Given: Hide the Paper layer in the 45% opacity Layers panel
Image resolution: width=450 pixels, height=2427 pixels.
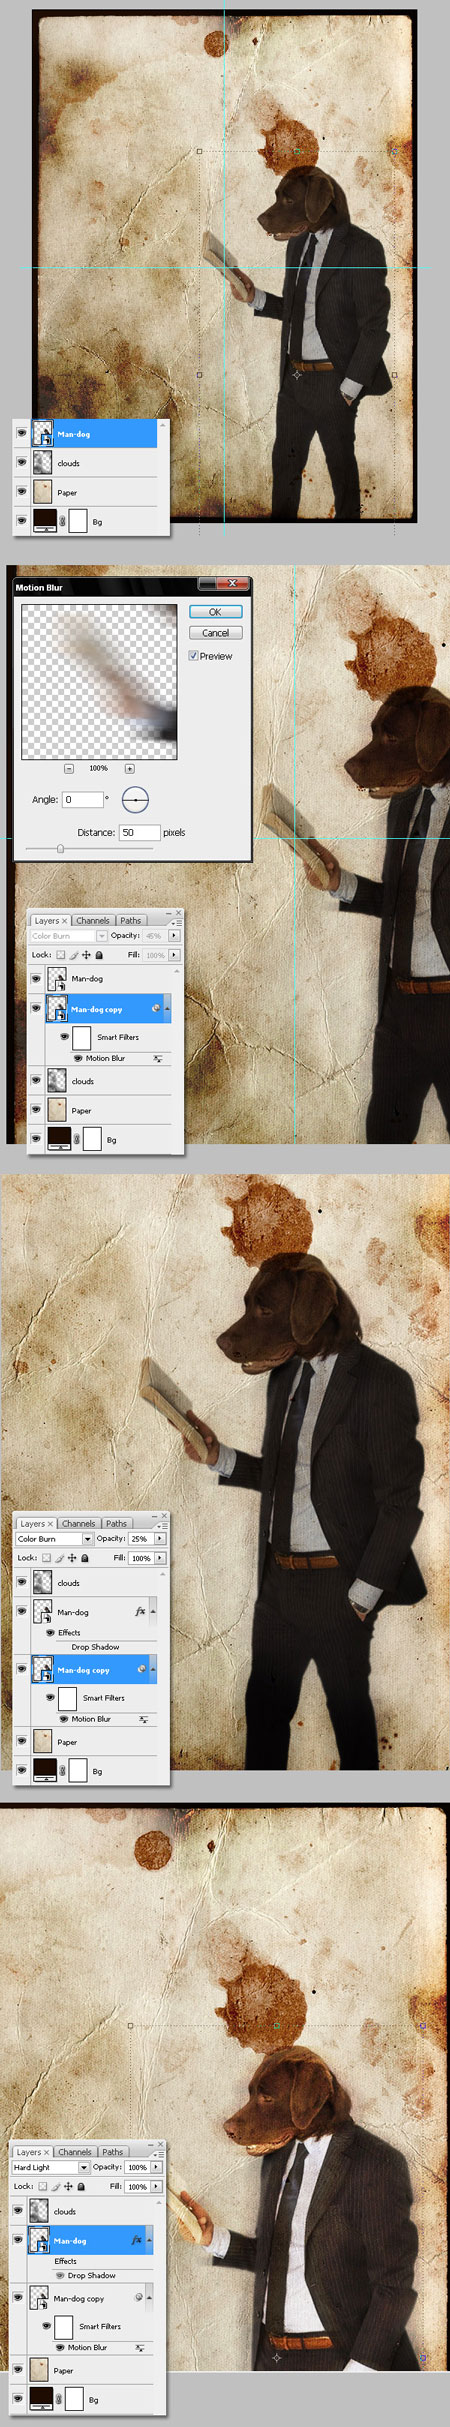Looking at the screenshot, I should pyautogui.click(x=35, y=1110).
